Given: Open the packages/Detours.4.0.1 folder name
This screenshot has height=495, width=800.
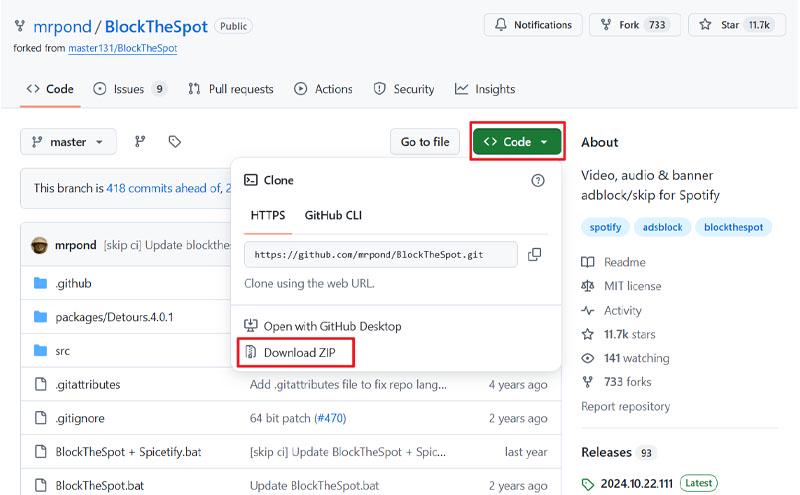Looking at the screenshot, I should pos(114,317).
